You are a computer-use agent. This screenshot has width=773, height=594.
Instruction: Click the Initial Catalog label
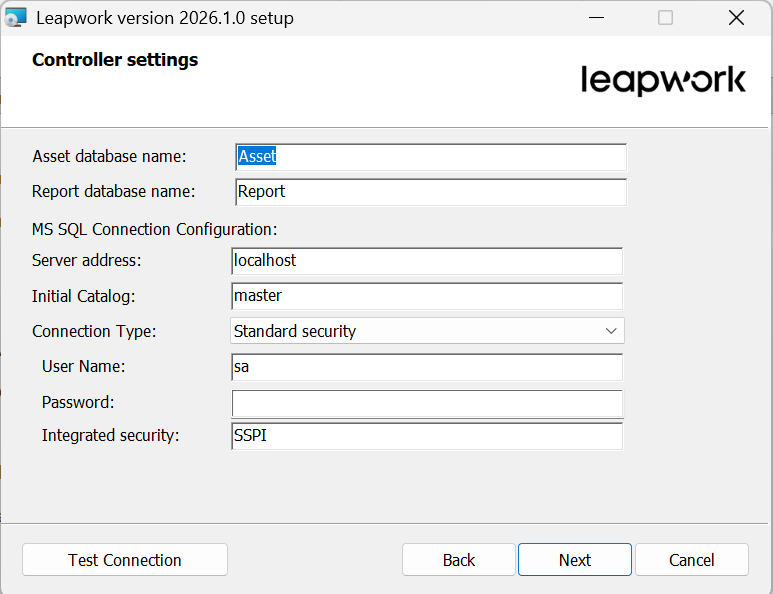click(x=83, y=296)
